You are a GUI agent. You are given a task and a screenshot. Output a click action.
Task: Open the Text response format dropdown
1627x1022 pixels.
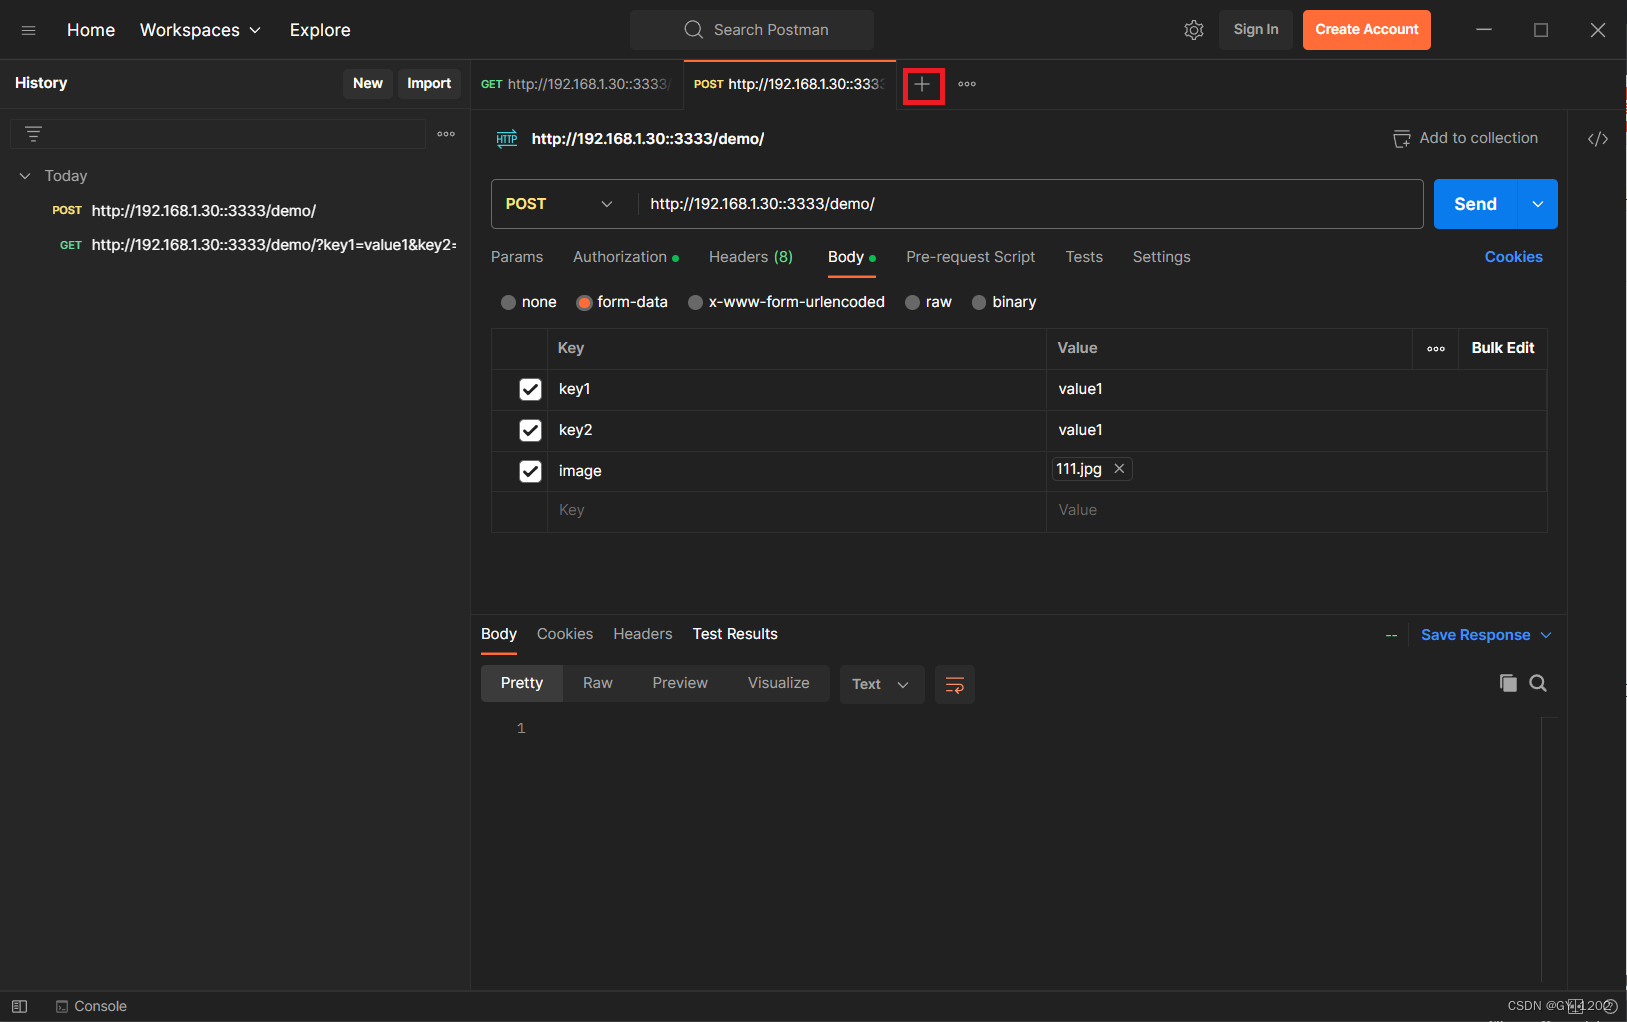click(881, 685)
